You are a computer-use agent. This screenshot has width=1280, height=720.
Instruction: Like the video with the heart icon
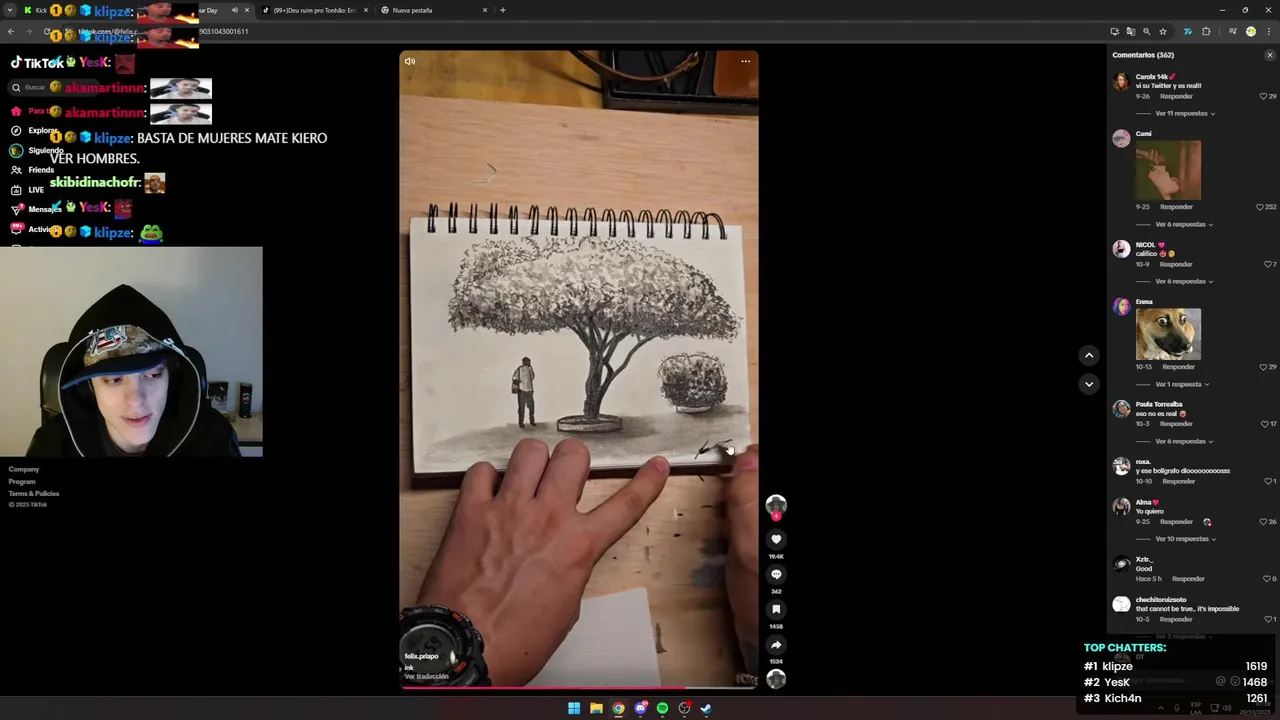[776, 540]
